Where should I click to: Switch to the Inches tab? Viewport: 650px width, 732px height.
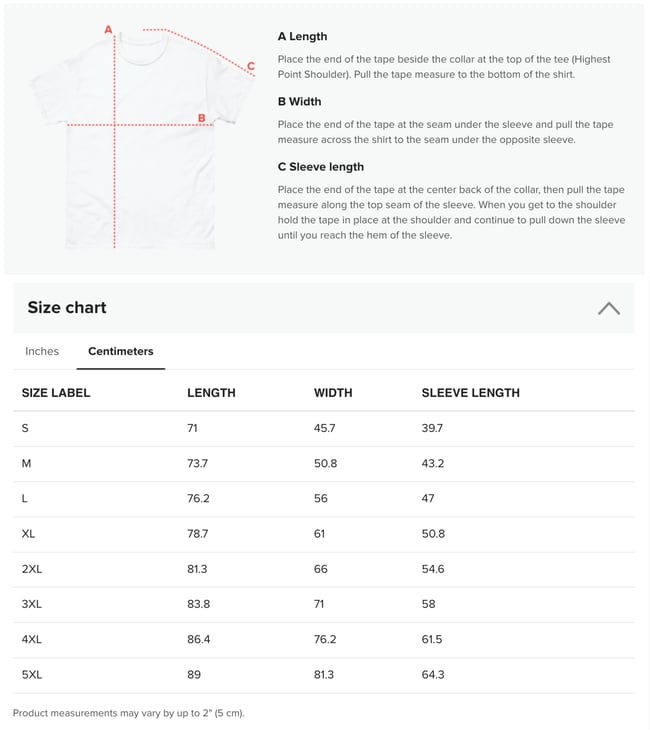click(42, 351)
